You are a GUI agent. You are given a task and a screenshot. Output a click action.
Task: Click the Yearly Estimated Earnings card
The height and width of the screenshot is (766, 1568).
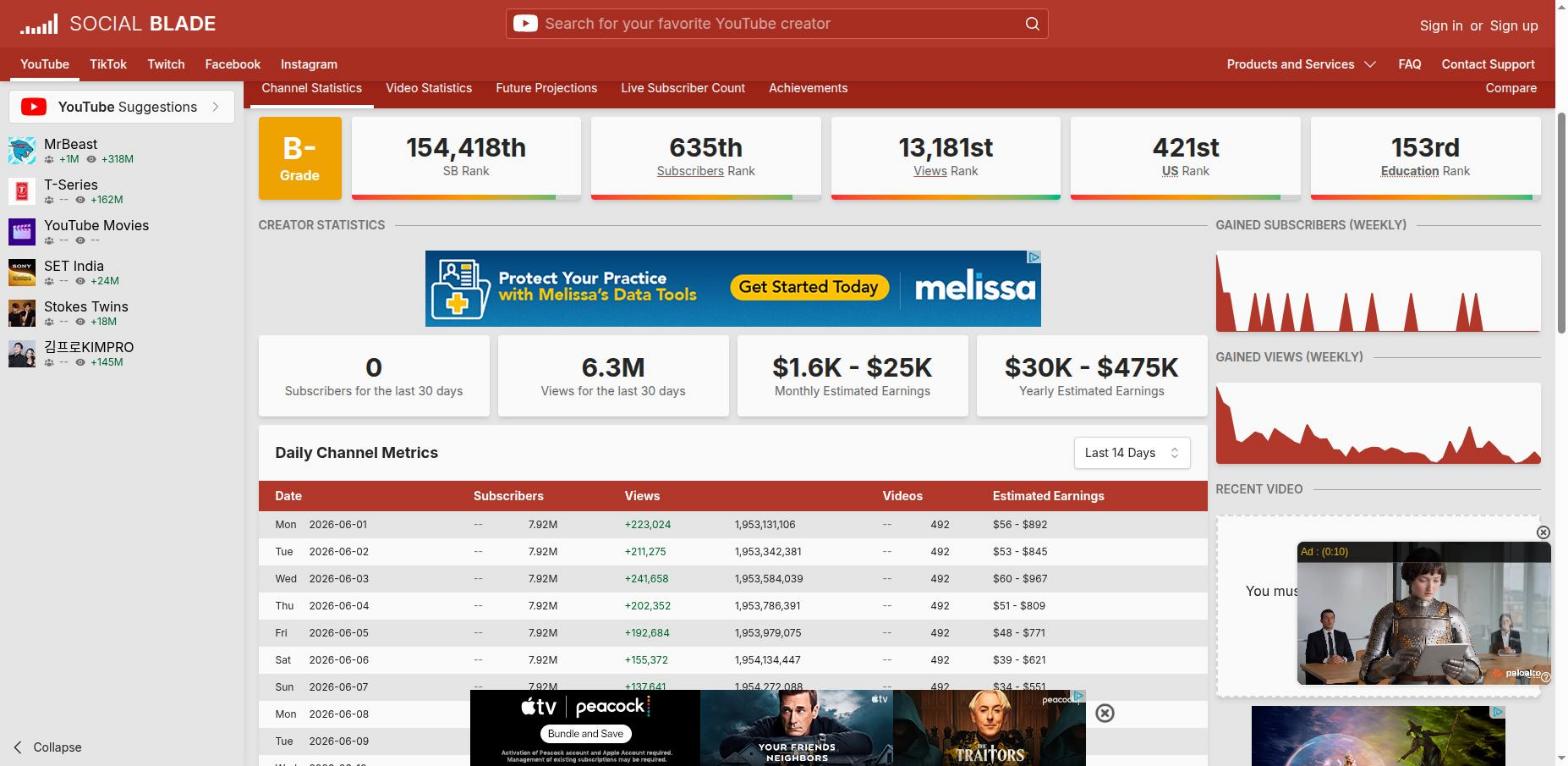(1092, 376)
